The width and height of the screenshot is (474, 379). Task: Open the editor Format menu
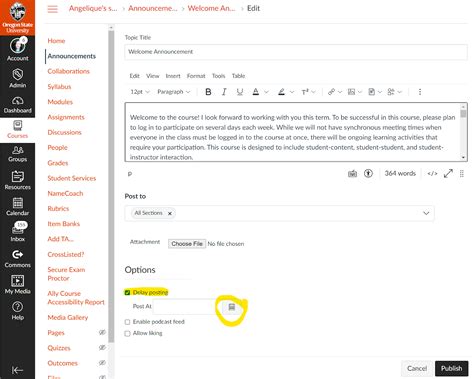tap(196, 76)
